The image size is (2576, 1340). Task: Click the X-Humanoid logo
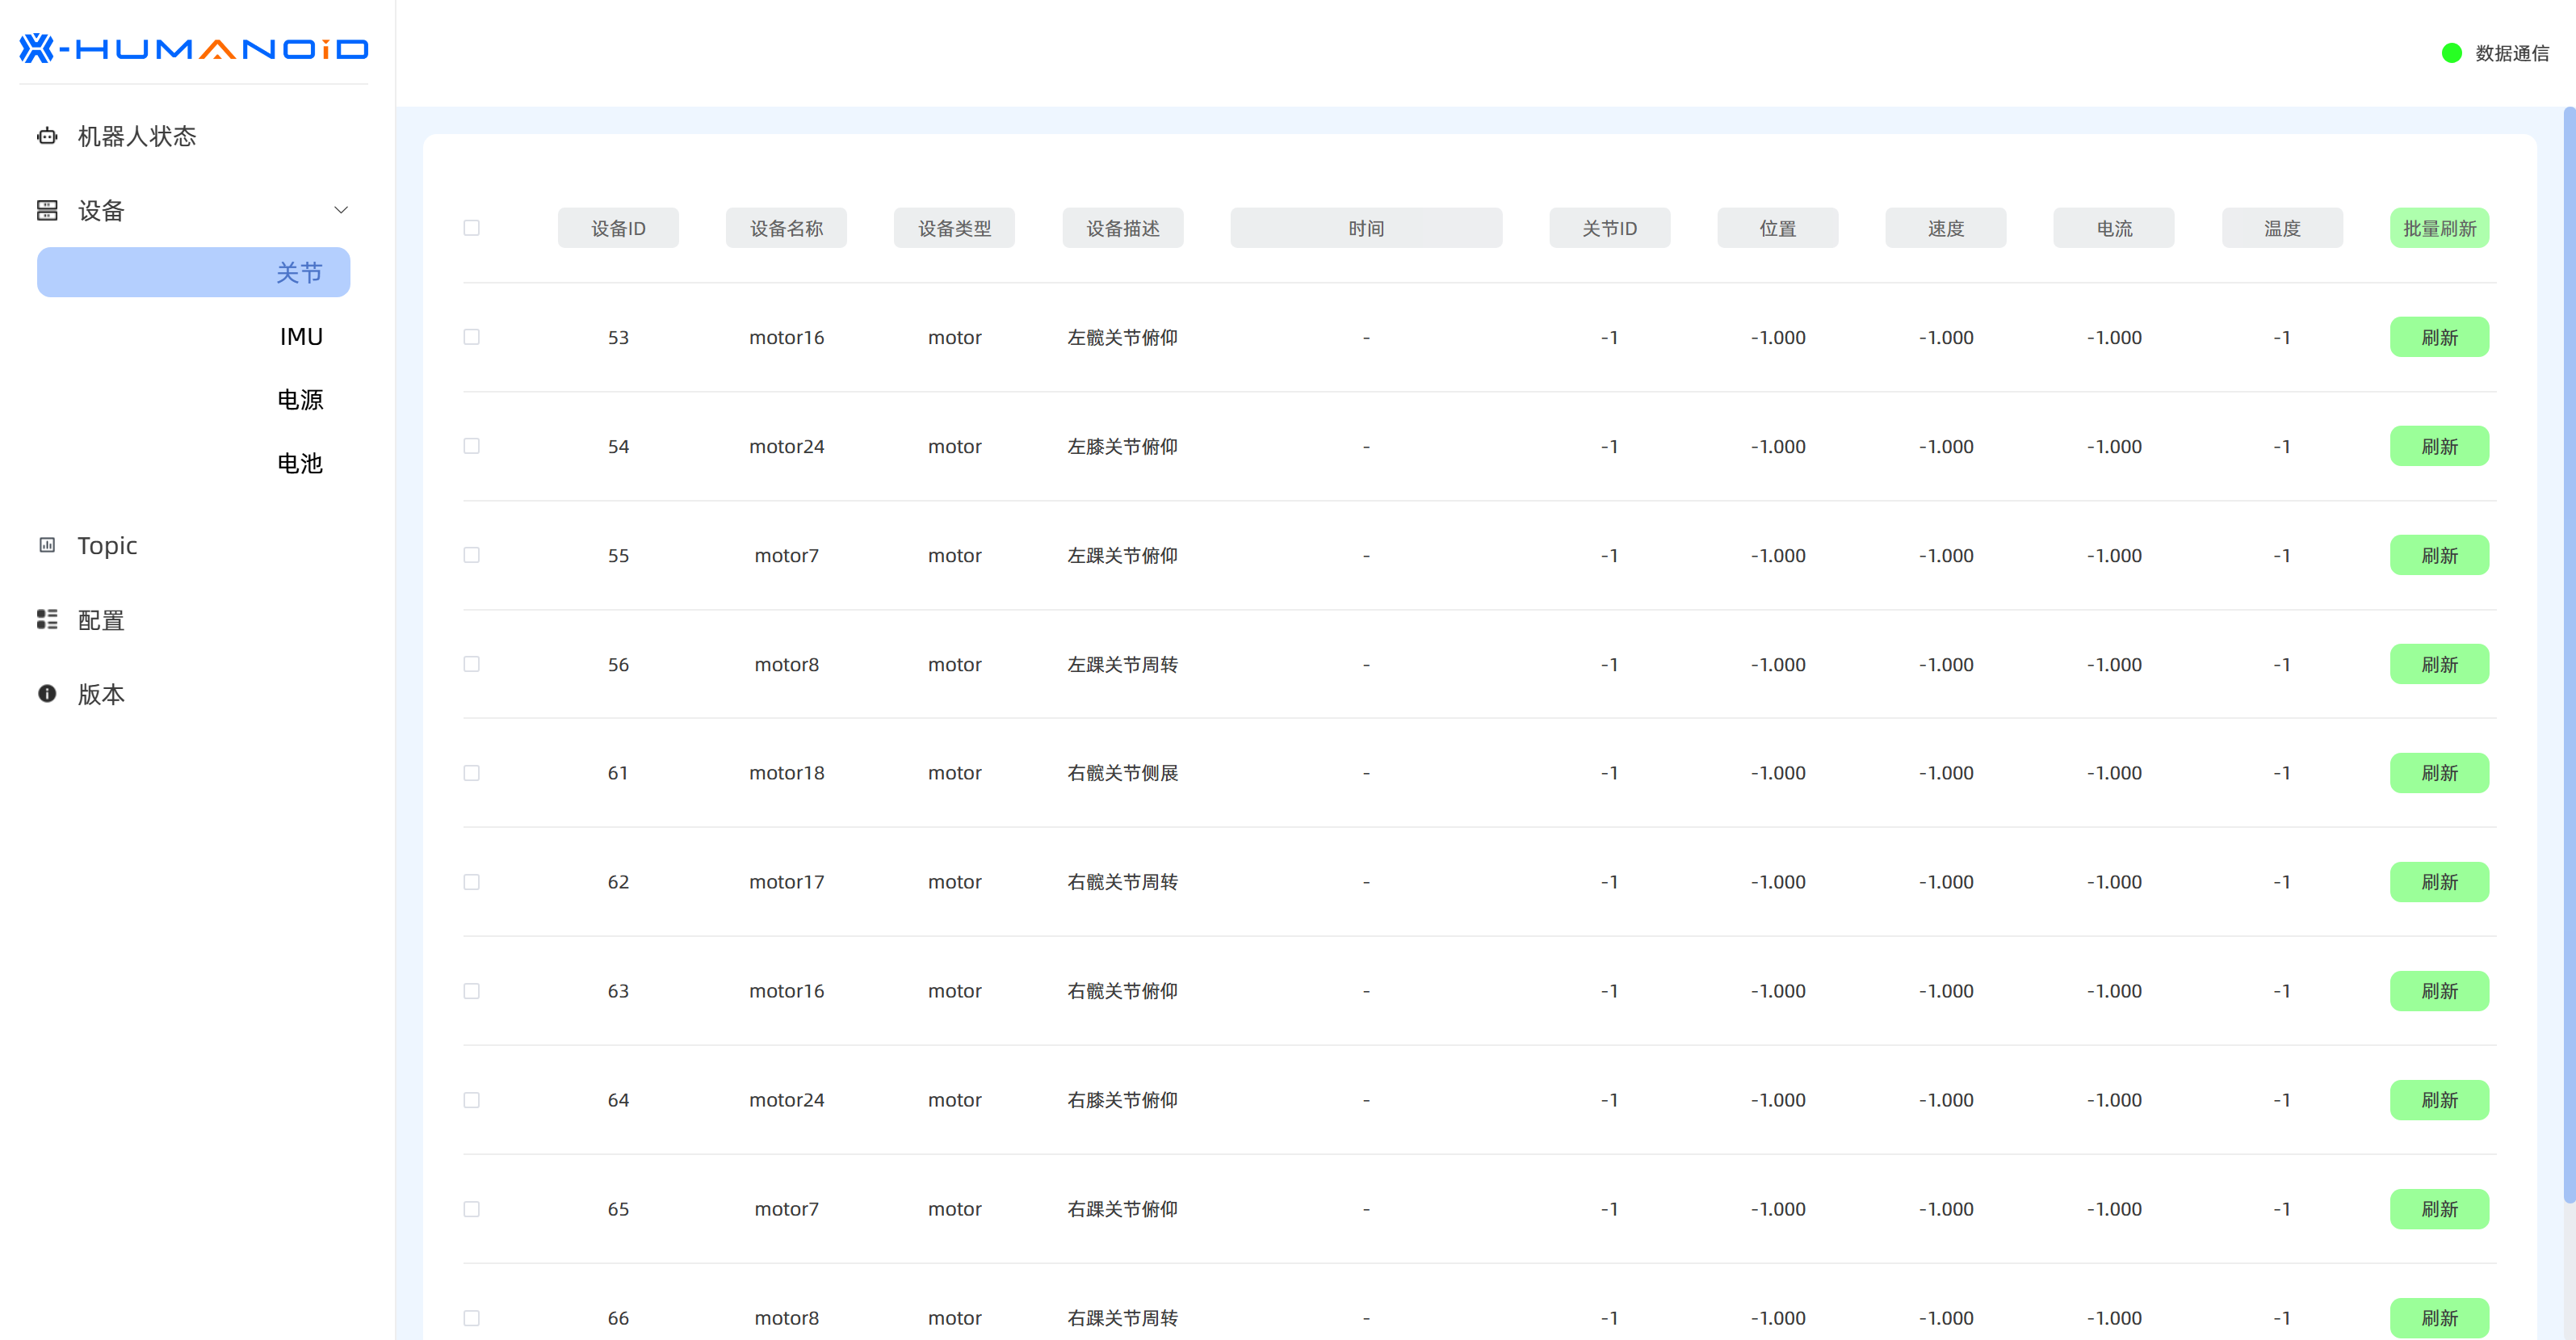(193, 48)
